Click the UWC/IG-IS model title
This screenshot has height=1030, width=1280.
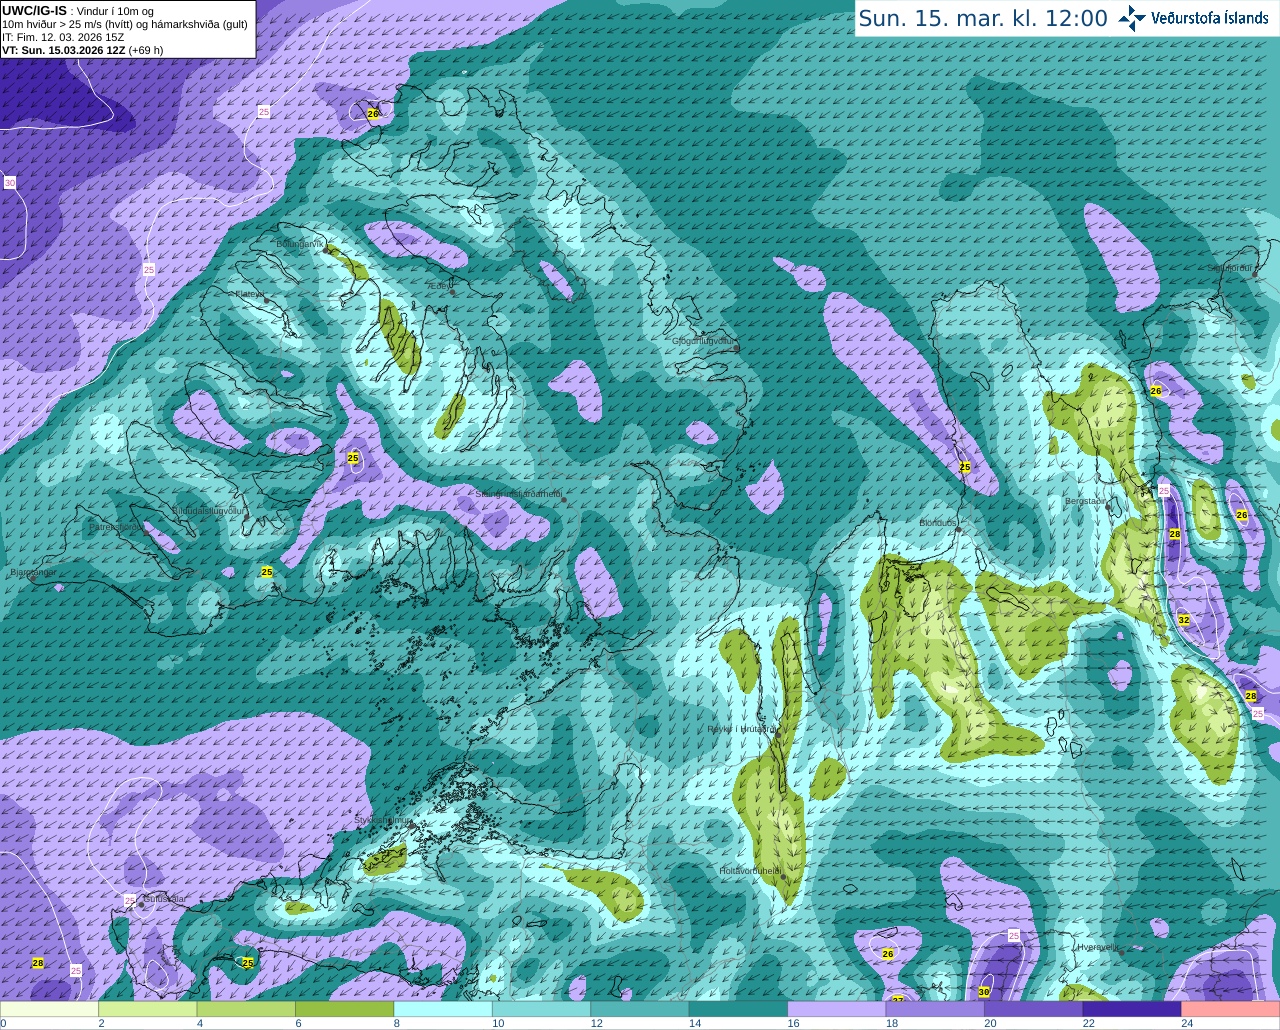click(34, 10)
